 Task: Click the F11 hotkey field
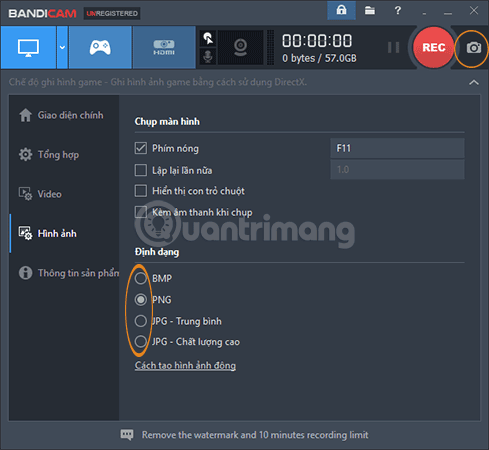397,148
